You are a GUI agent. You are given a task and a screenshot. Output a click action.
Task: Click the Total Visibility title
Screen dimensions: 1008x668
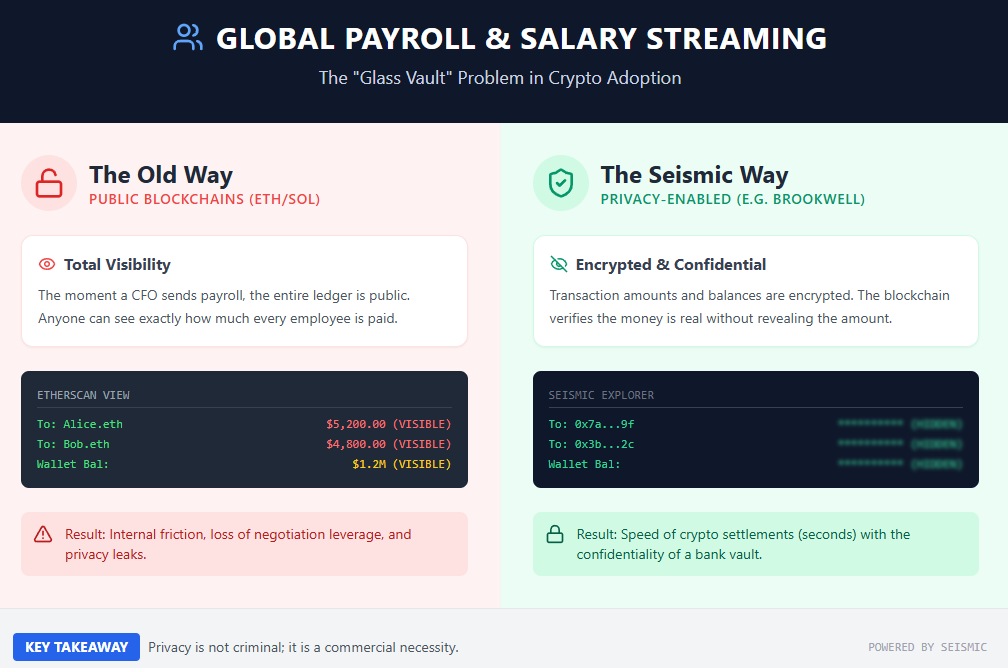(117, 264)
